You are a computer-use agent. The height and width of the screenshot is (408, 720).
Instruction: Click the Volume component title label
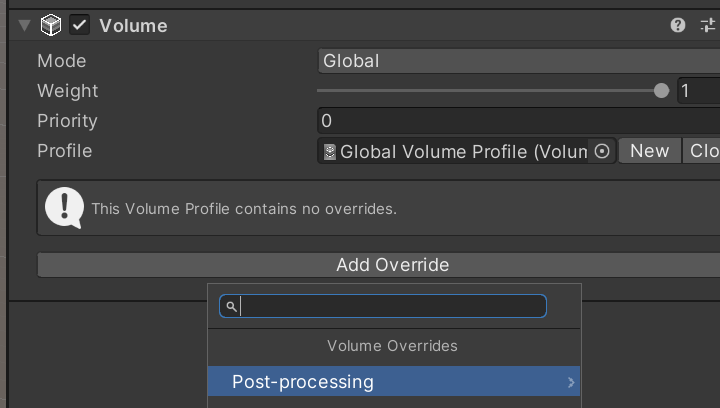click(133, 26)
